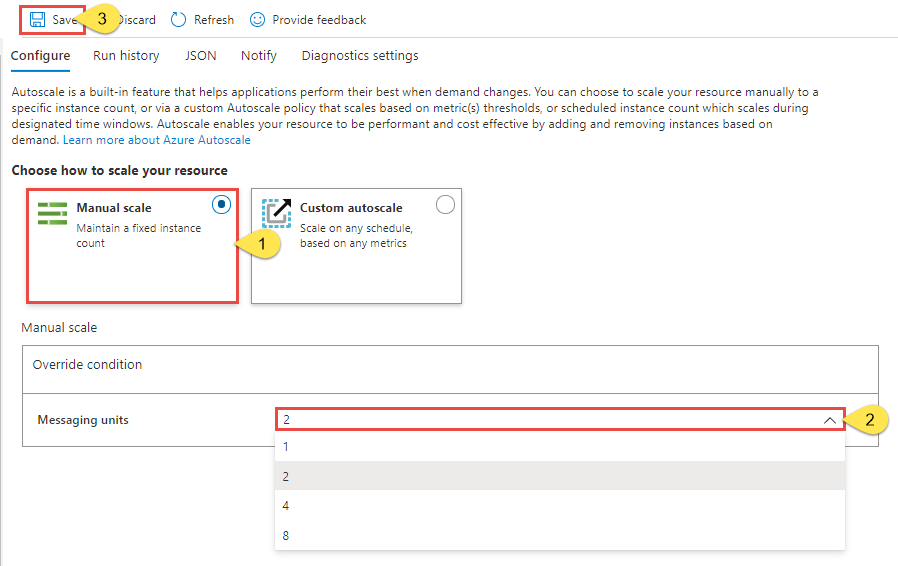Viewport: 898px width, 566px height.
Task: Choose 4 messaging units from list
Action: pos(560,506)
